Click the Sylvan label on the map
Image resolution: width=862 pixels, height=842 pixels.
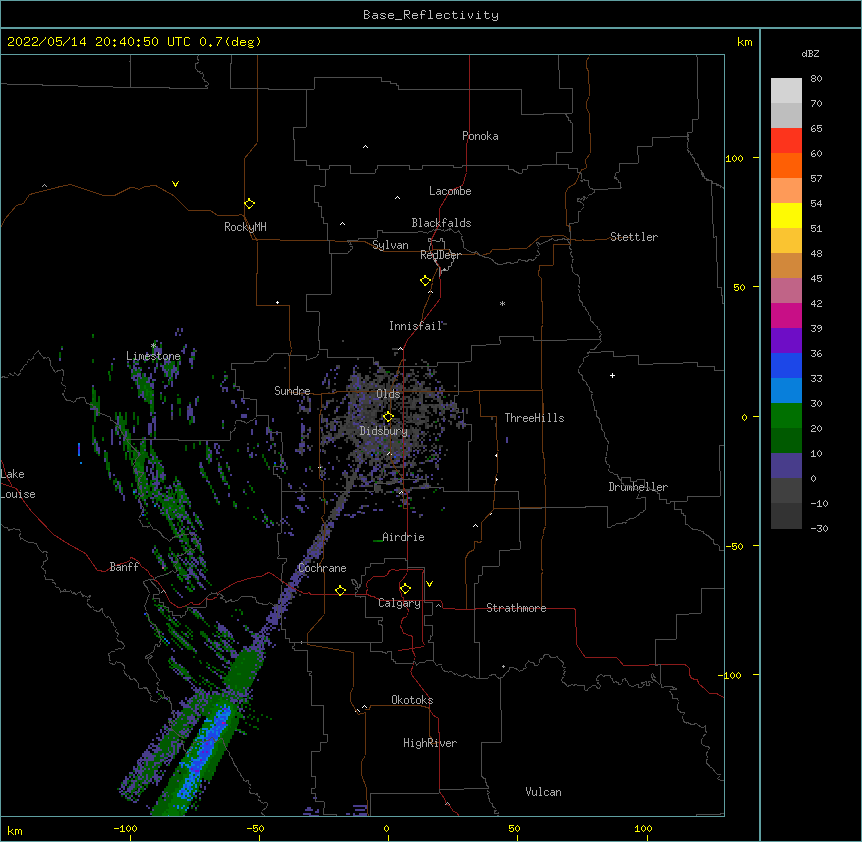(x=390, y=245)
